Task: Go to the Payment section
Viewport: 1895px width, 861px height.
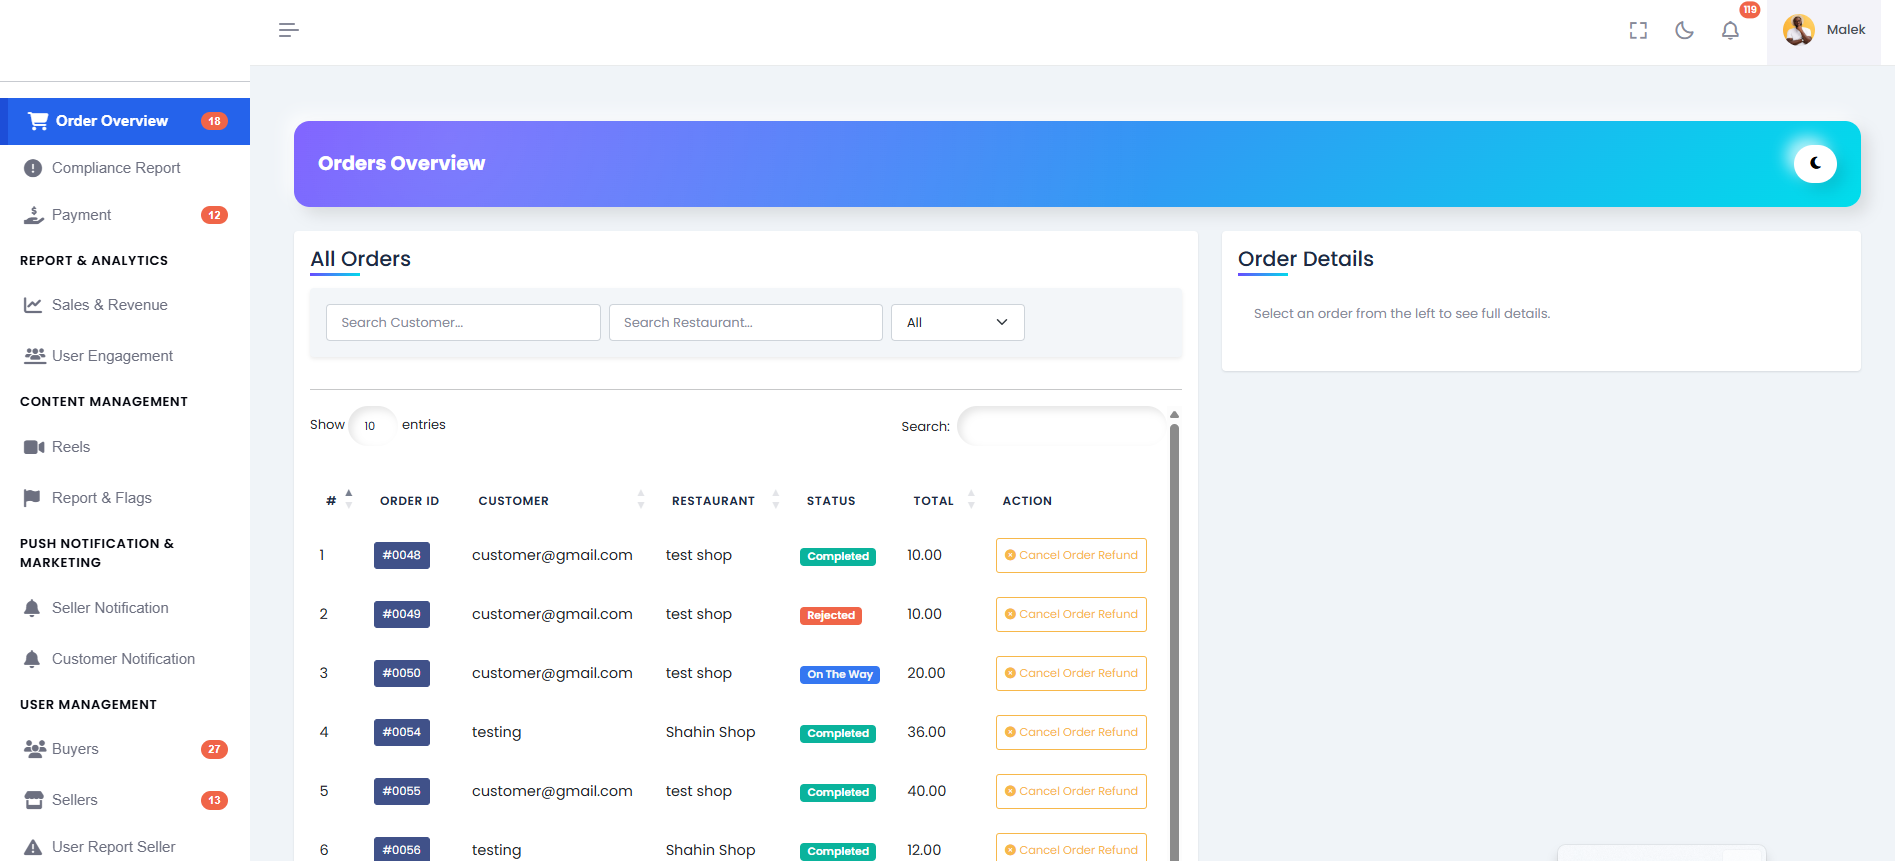Action: [125, 215]
